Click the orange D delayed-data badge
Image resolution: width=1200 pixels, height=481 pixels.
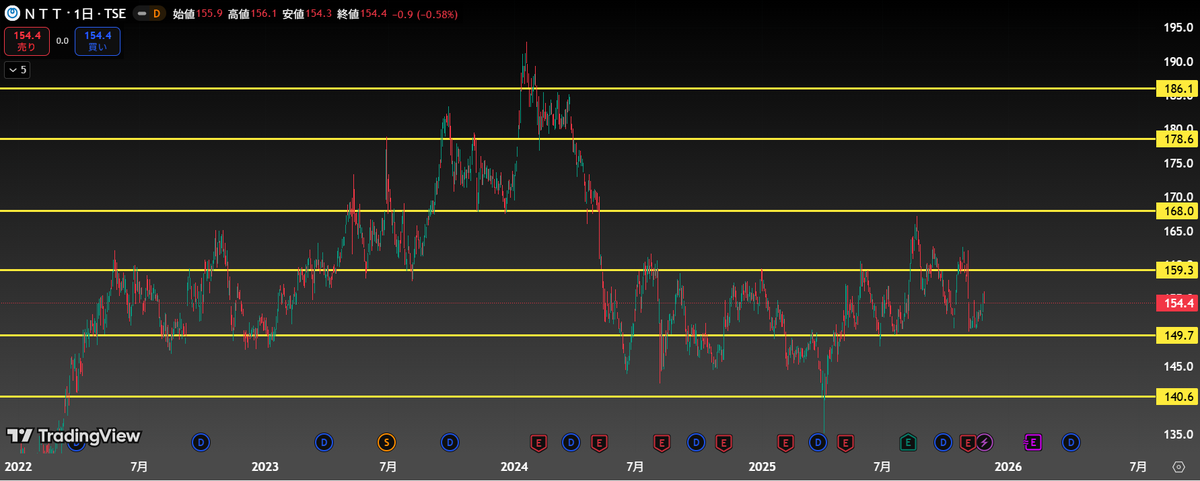(156, 15)
